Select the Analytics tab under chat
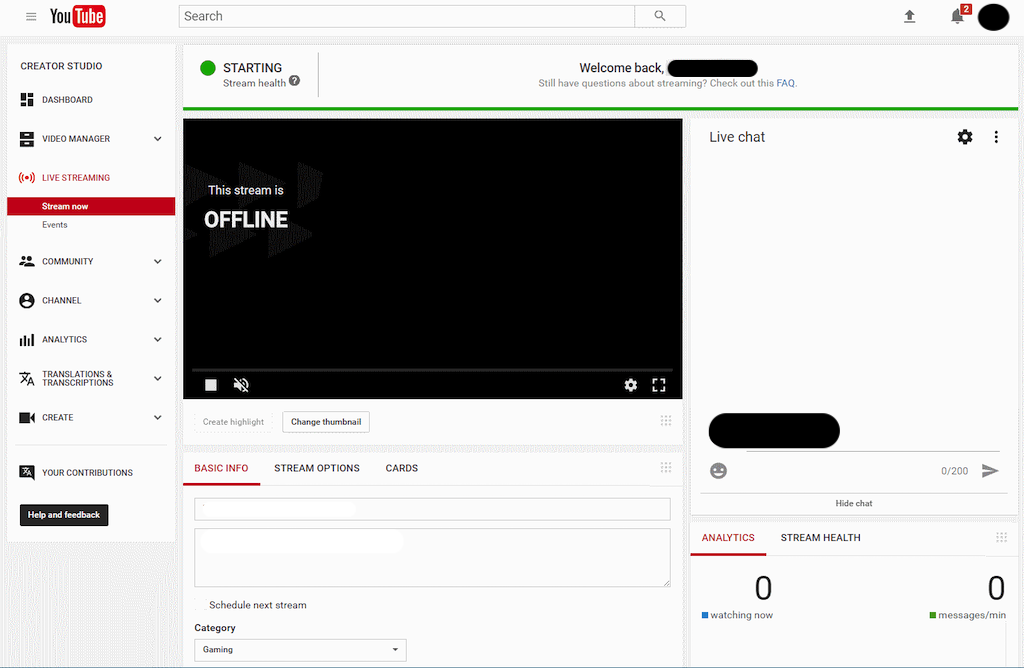 pos(728,538)
